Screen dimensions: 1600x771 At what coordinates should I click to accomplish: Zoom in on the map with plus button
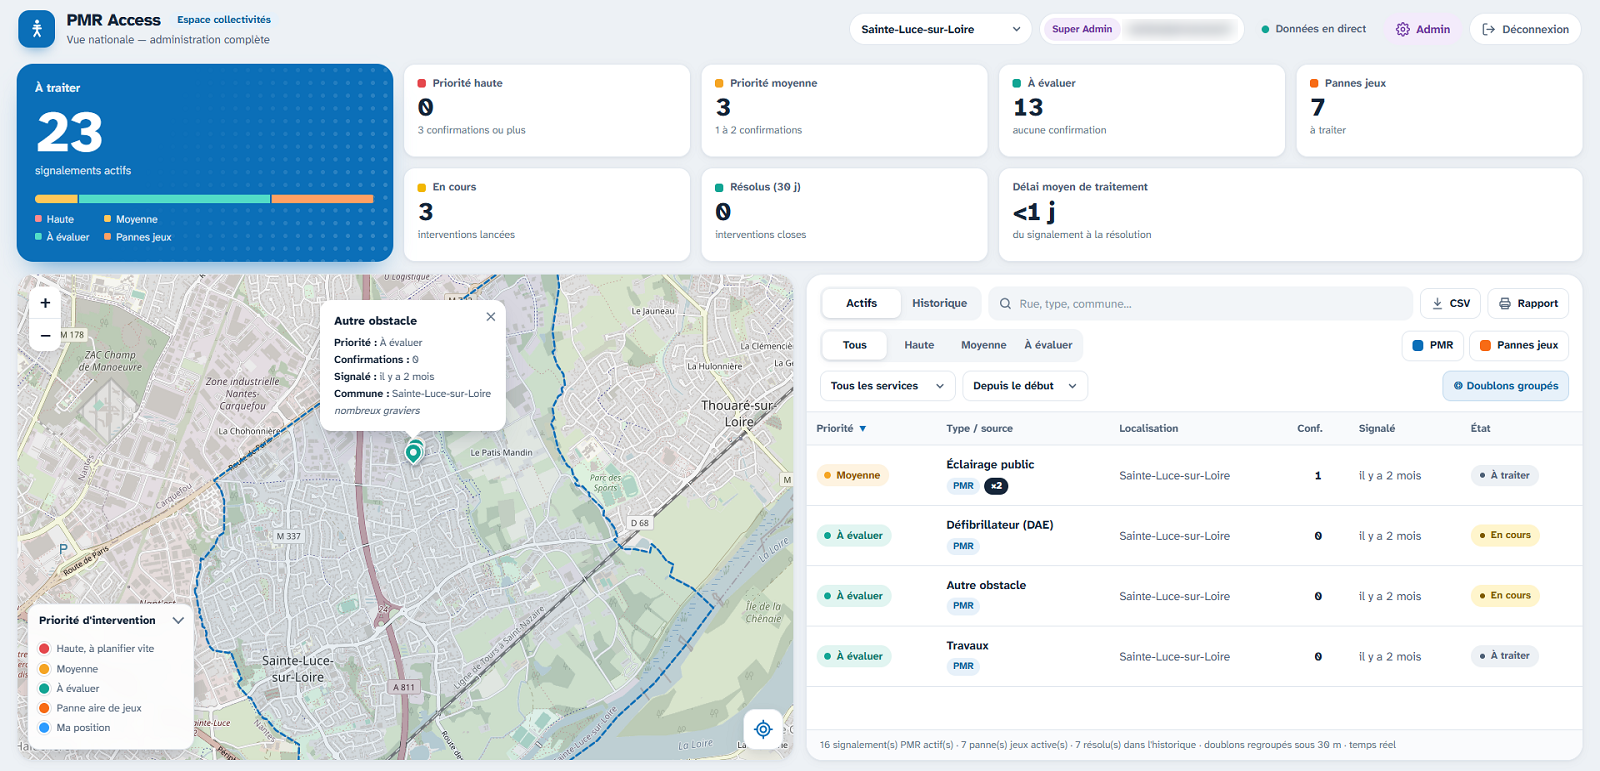click(45, 303)
